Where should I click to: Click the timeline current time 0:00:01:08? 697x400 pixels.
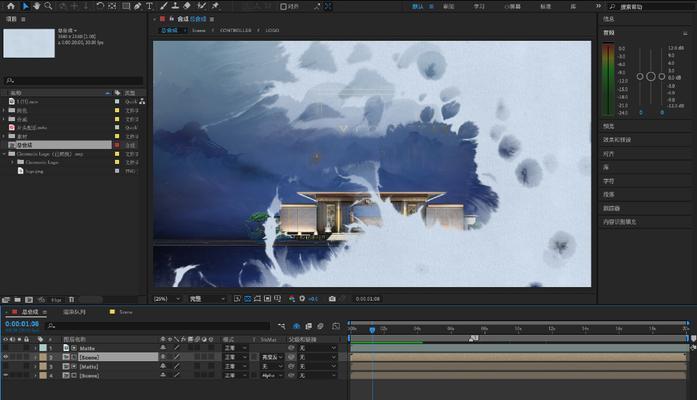22,324
